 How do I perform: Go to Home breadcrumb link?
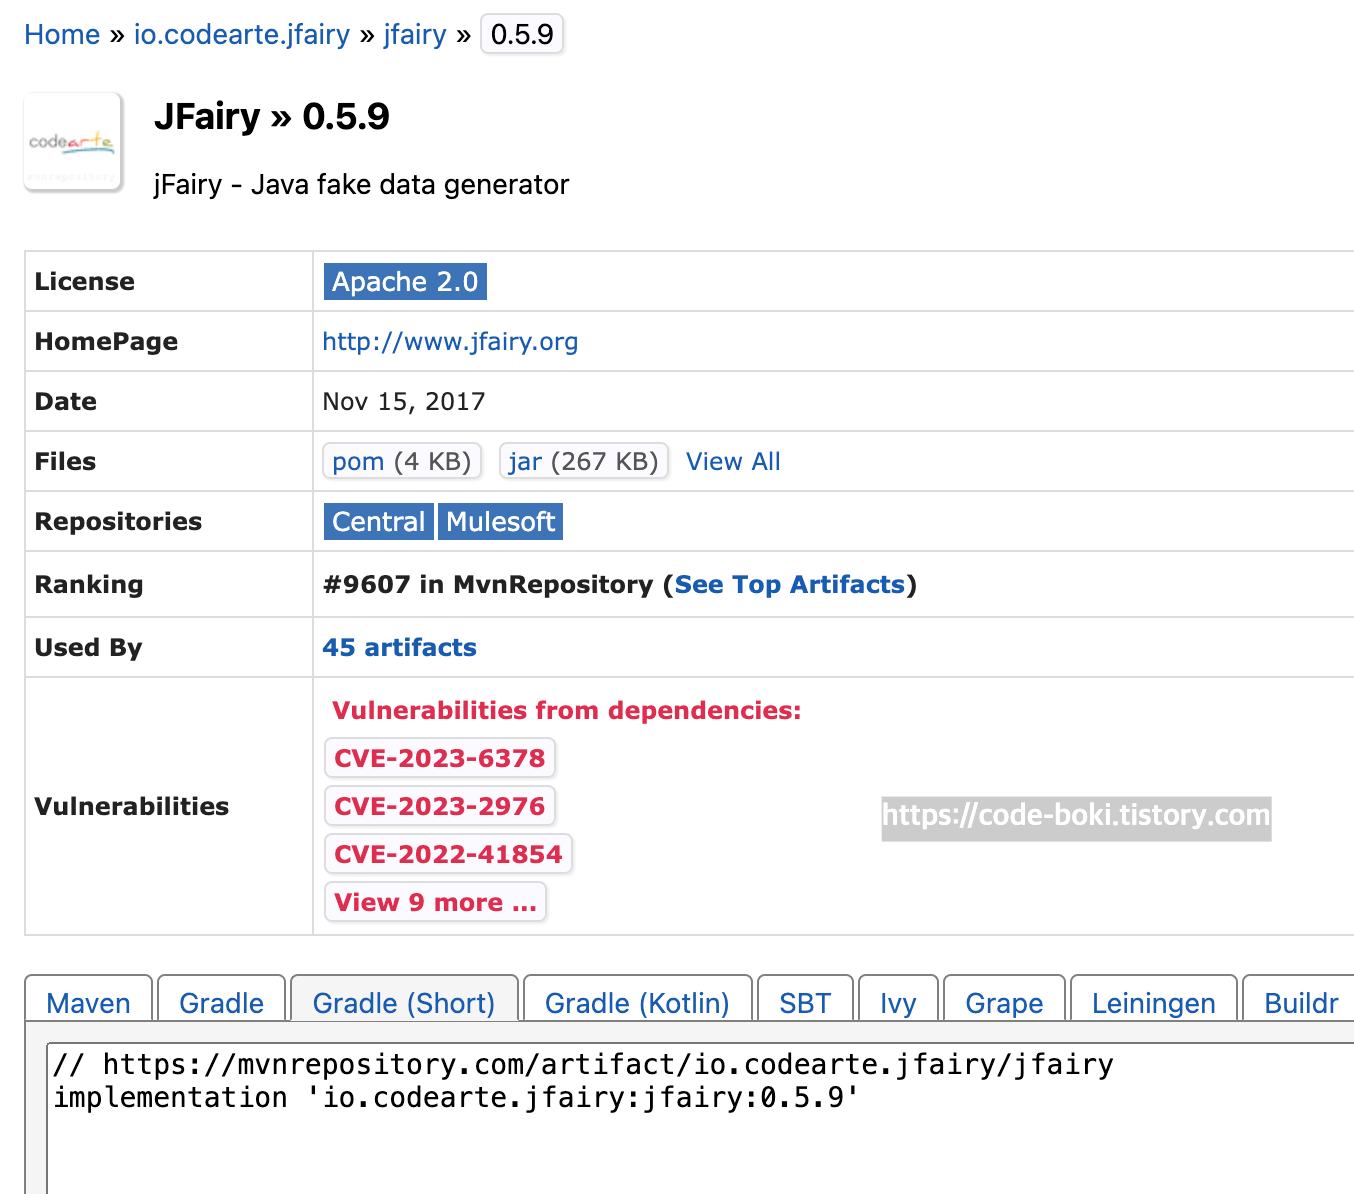click(62, 34)
